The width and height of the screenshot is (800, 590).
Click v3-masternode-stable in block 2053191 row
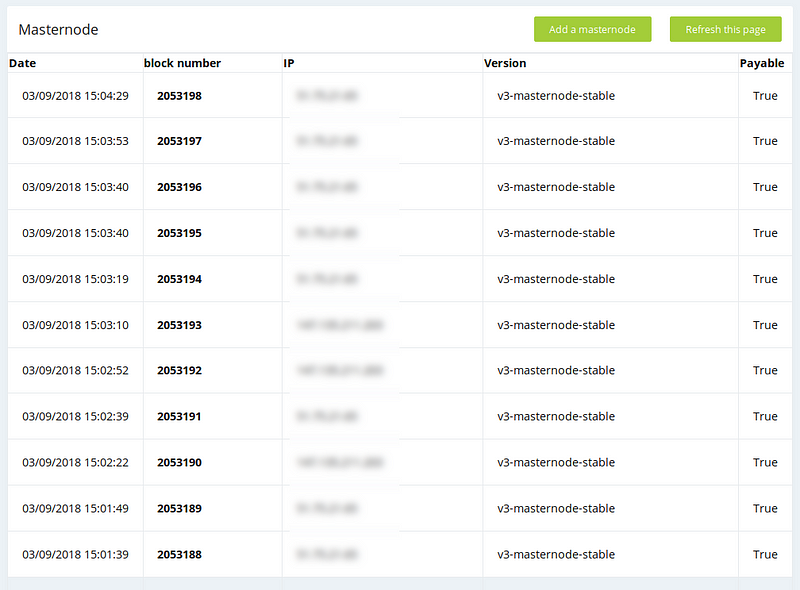click(x=556, y=416)
